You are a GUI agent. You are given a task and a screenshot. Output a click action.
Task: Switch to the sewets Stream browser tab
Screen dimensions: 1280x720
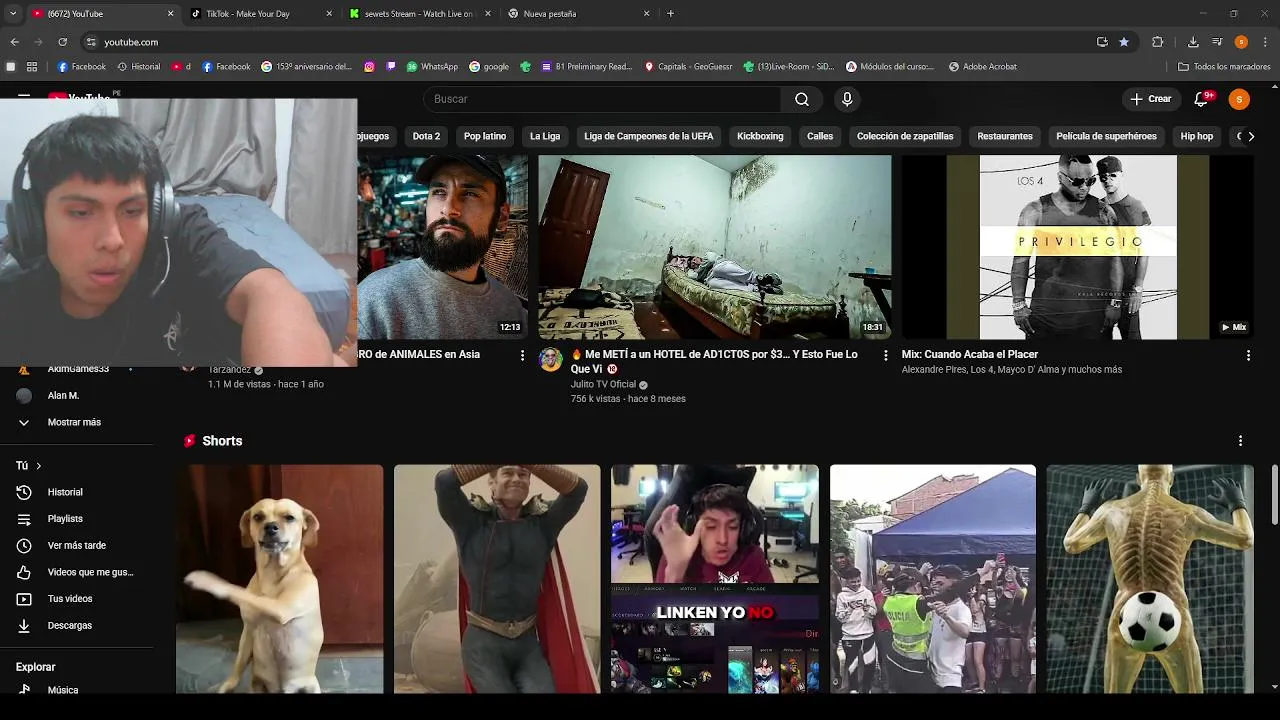coord(421,14)
